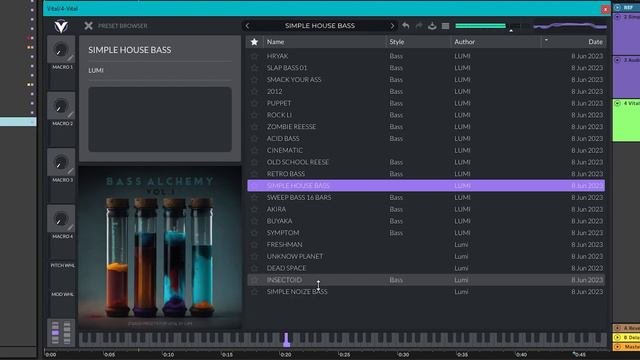Click the preset comments text box

click(x=160, y=119)
